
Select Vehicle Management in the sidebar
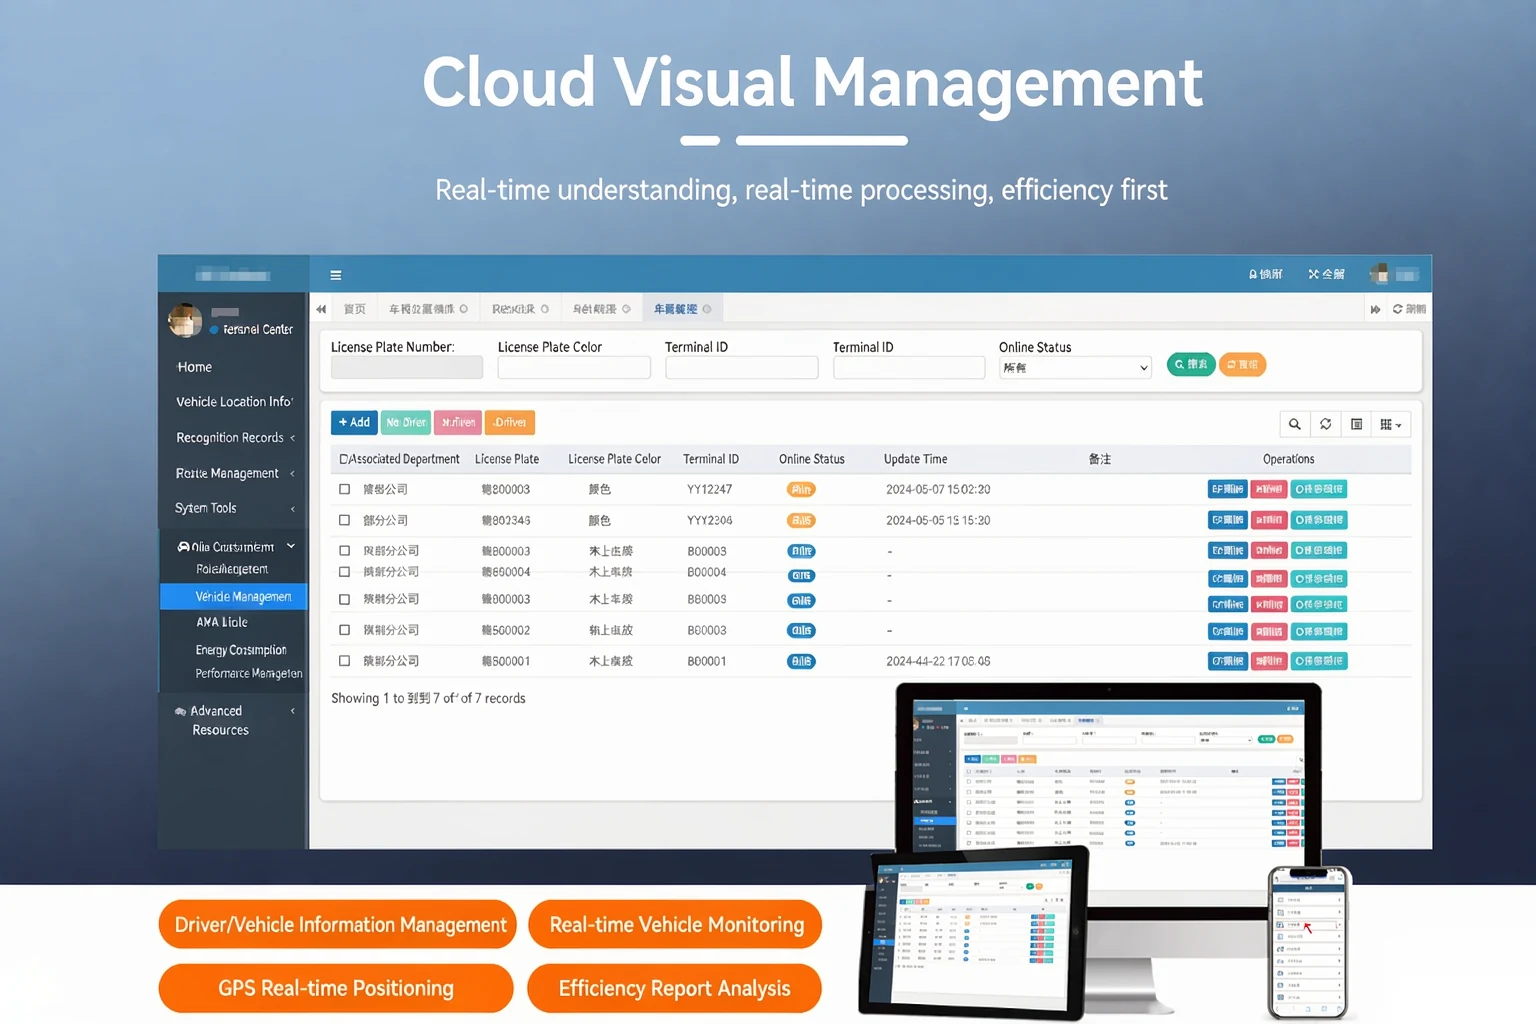coord(233,596)
